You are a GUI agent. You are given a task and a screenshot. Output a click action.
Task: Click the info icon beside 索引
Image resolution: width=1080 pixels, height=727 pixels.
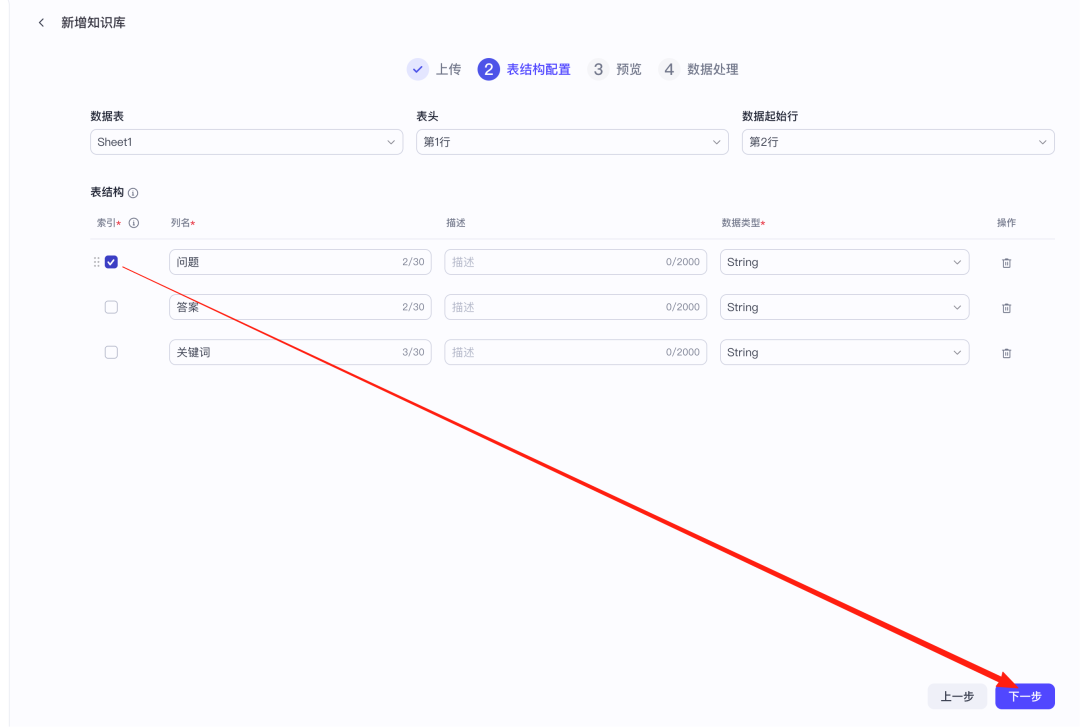(x=134, y=223)
